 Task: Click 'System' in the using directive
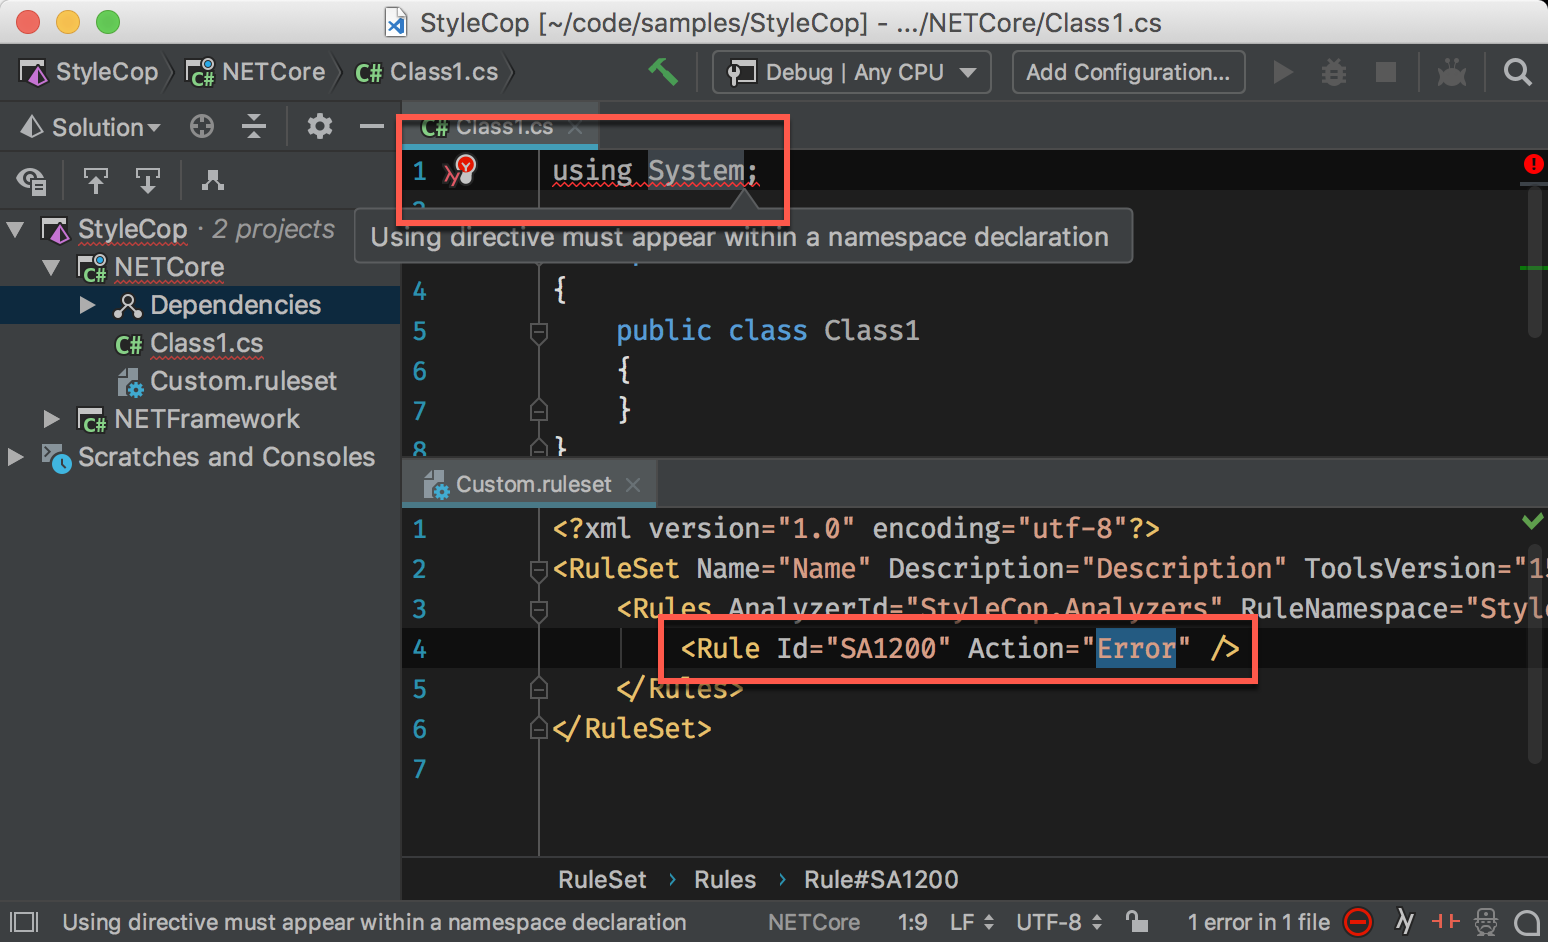point(696,171)
